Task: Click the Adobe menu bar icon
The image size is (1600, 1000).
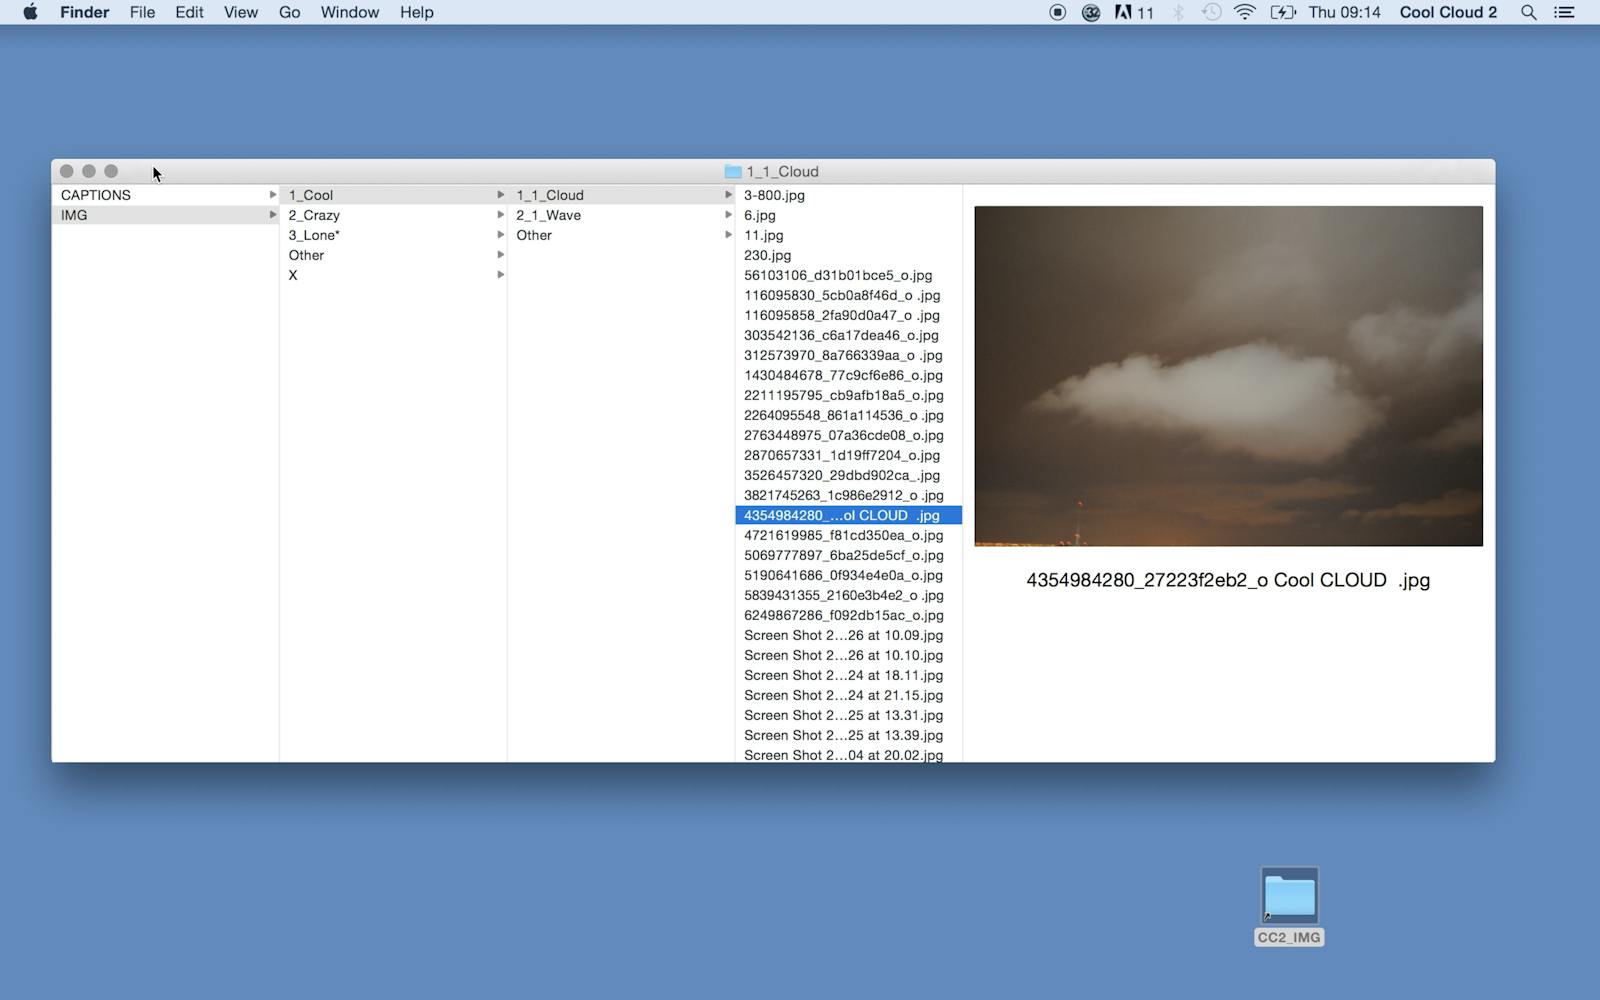Action: pos(1125,12)
